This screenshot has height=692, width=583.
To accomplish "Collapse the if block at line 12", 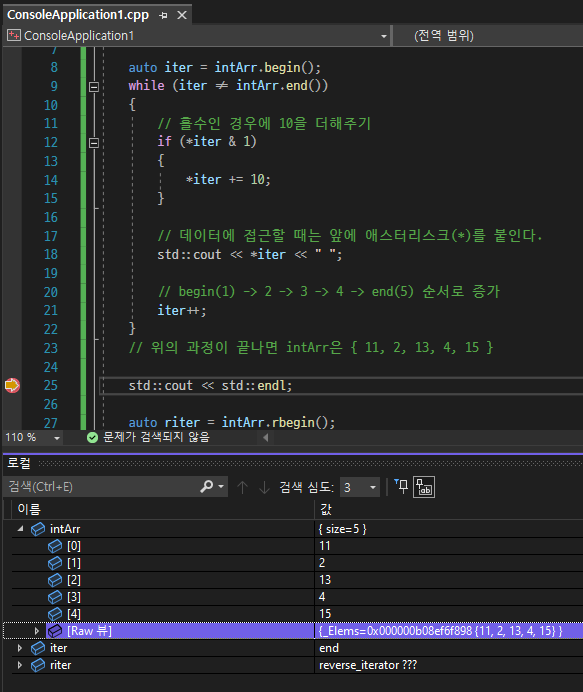I will point(94,143).
